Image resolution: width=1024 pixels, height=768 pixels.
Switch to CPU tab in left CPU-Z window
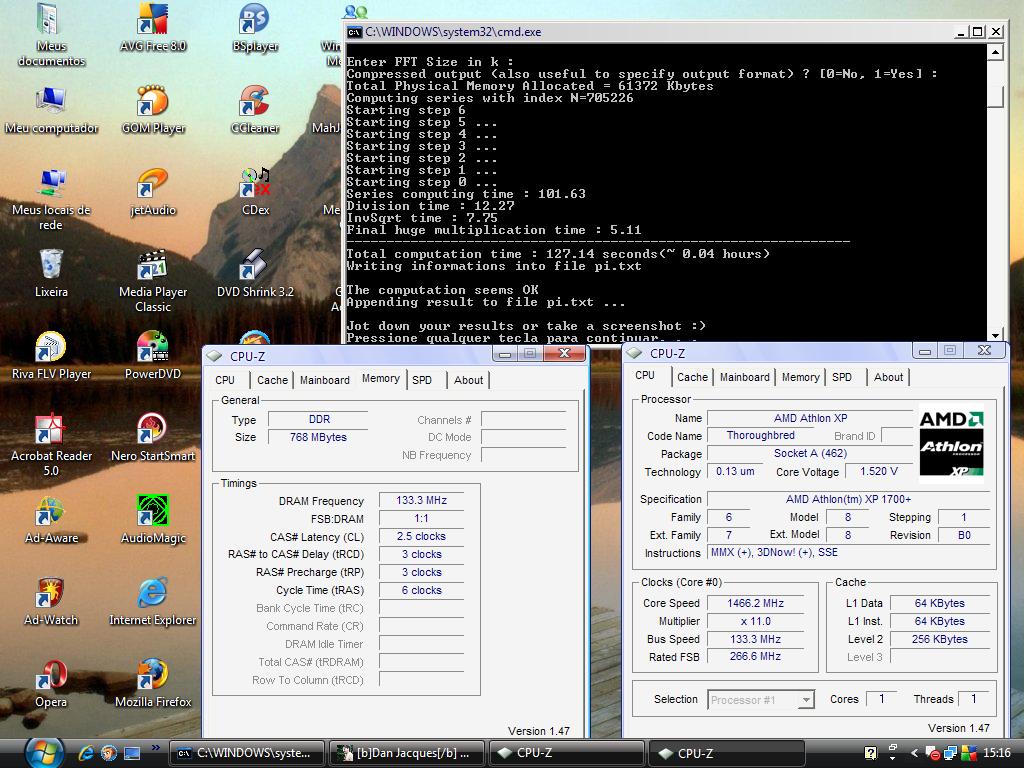click(x=225, y=380)
